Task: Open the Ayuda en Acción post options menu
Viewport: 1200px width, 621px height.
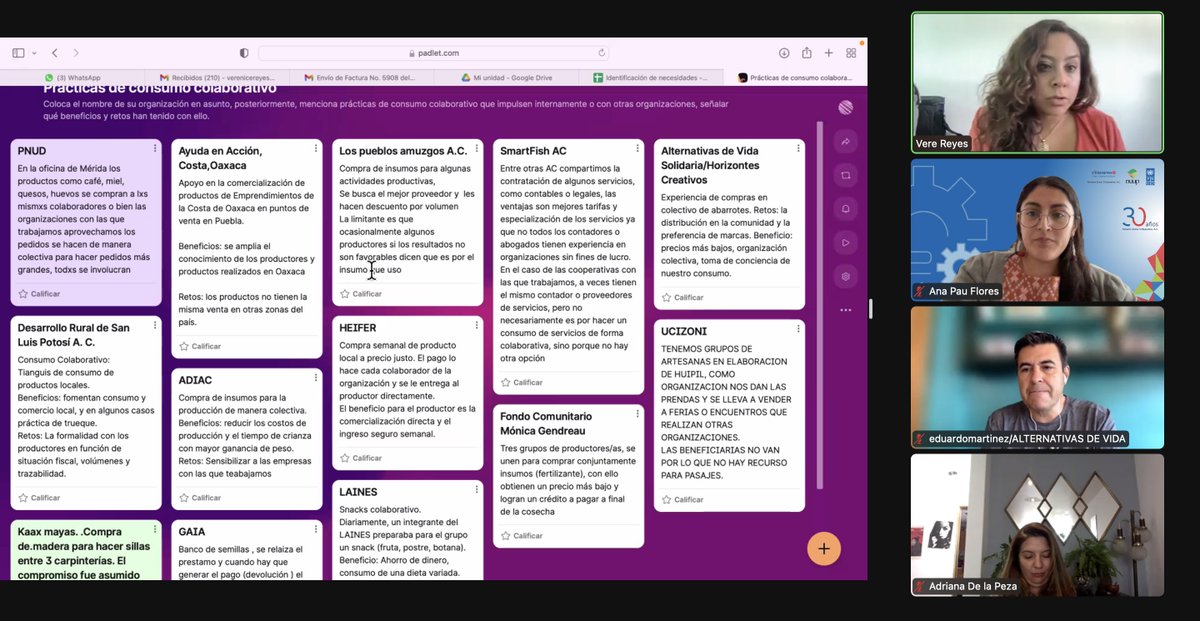Action: point(315,149)
